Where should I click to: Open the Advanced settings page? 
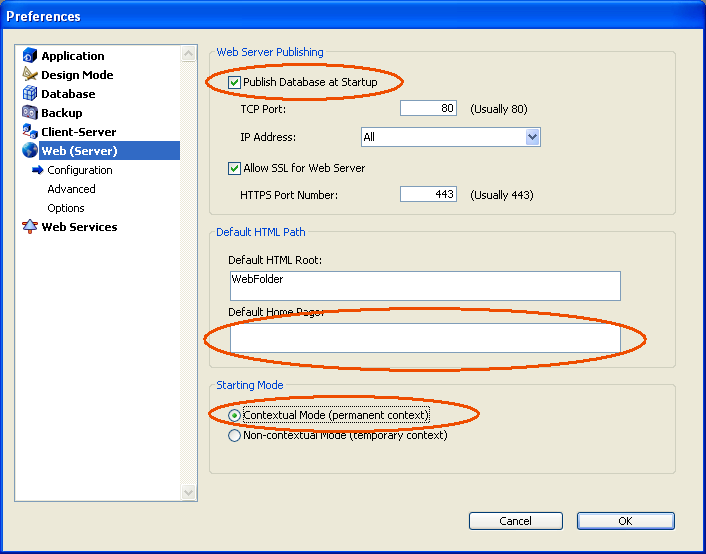pyautogui.click(x=71, y=189)
